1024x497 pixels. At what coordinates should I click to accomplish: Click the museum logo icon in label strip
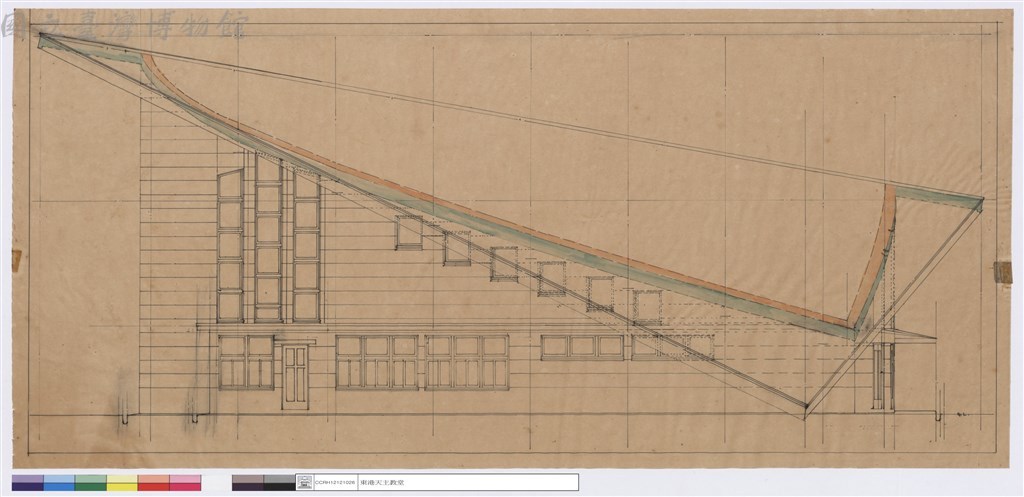tap(304, 483)
